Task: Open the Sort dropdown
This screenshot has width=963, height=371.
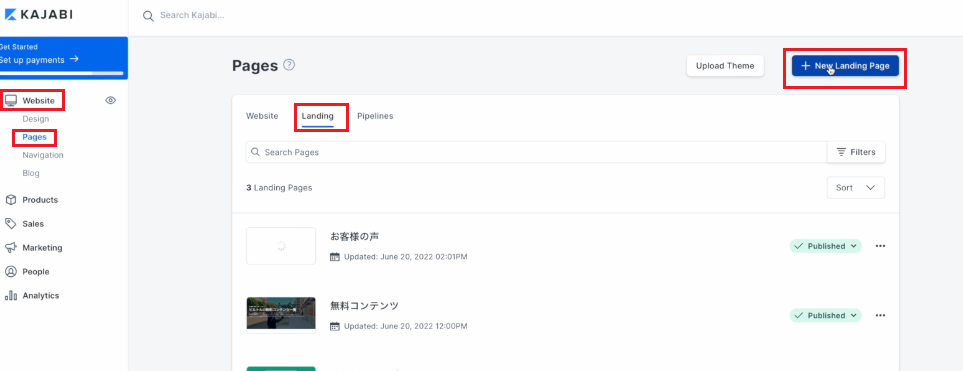Action: pos(856,188)
